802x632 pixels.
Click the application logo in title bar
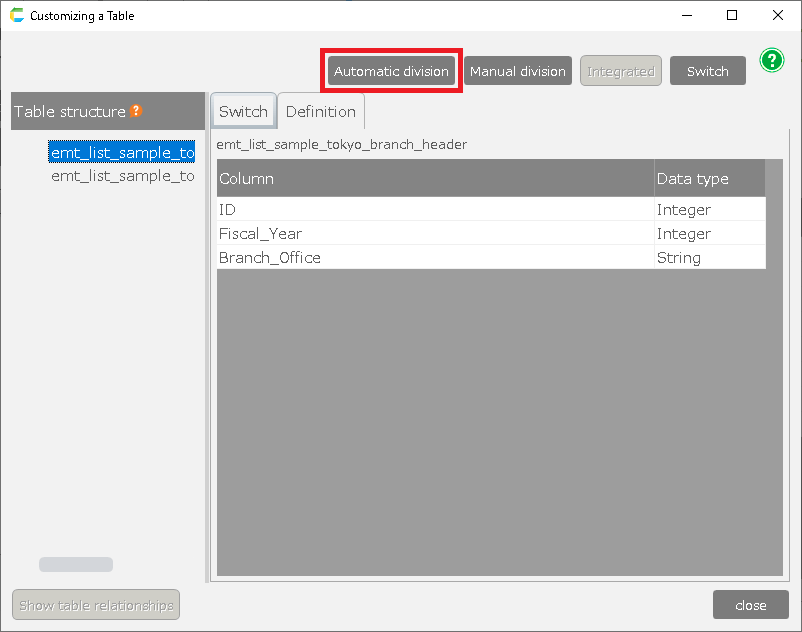(x=16, y=16)
